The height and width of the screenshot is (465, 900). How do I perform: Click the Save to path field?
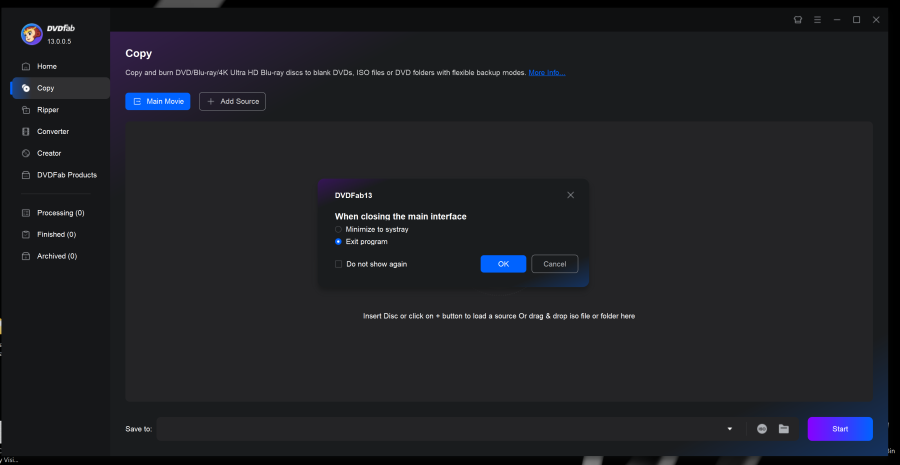point(439,429)
